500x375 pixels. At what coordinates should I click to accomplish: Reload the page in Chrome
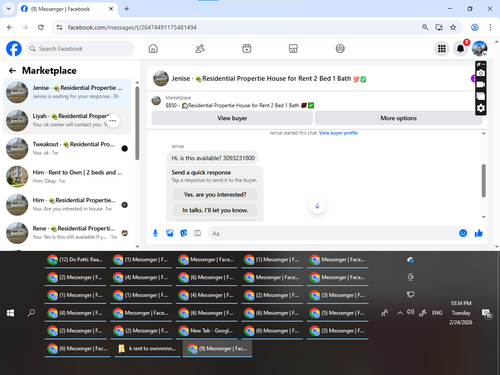41,27
